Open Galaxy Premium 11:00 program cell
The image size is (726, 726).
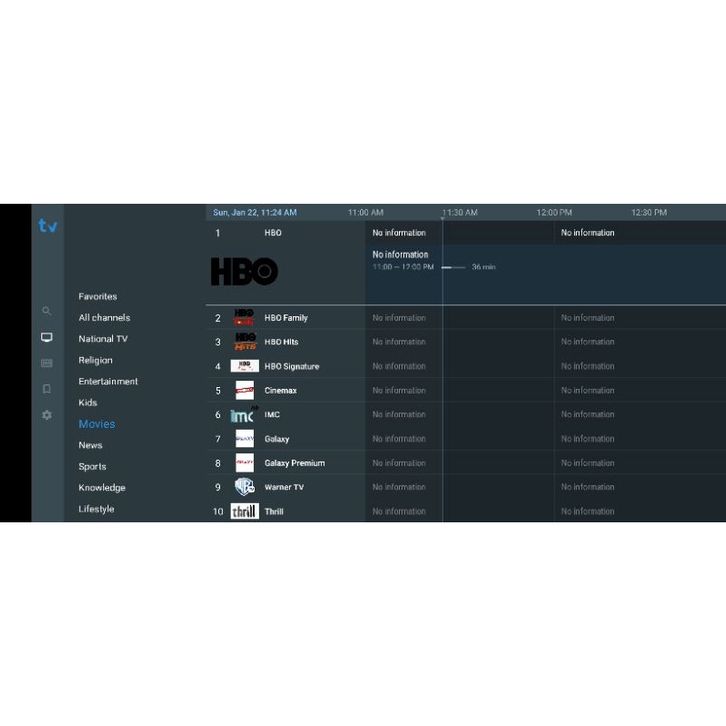[x=459, y=463]
